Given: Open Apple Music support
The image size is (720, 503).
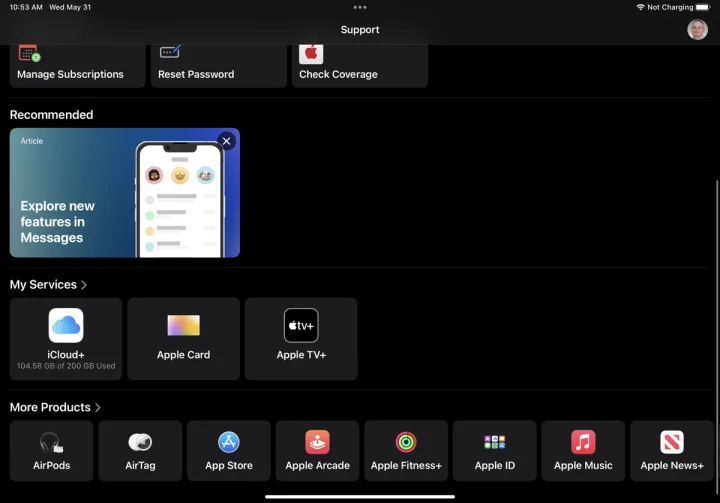Looking at the screenshot, I should [583, 450].
